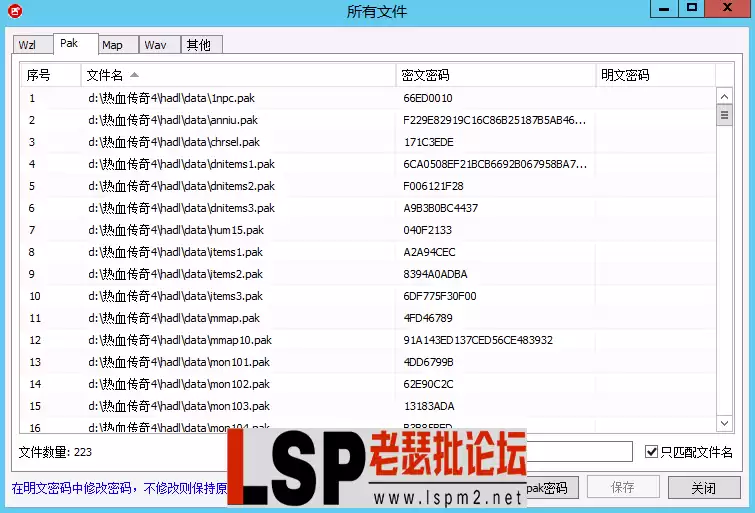Select the dnitems3.pak file row
Image resolution: width=755 pixels, height=513 pixels.
pos(368,208)
